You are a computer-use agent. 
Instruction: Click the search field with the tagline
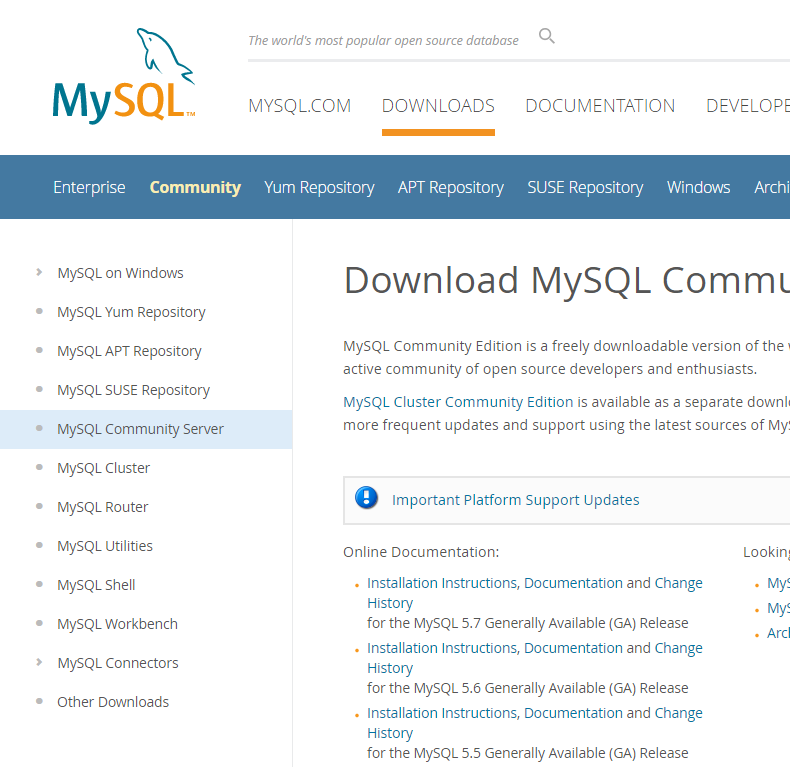pos(383,40)
